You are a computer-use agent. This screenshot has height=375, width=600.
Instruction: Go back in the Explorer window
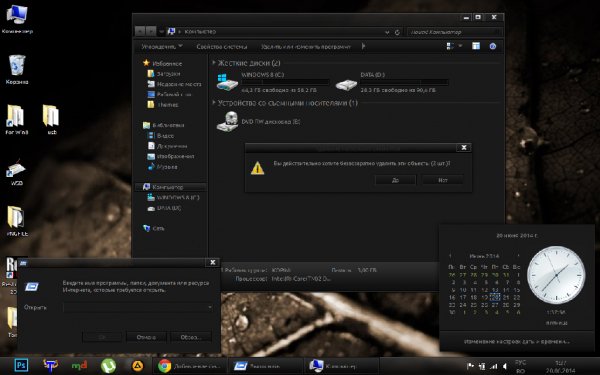140,31
